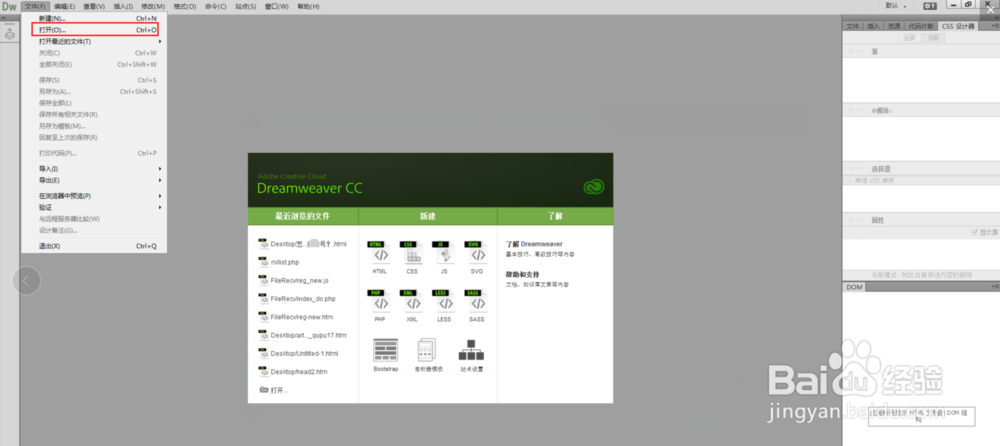Open the 站点(S) menu
This screenshot has width=1000, height=446.
tap(246, 6)
